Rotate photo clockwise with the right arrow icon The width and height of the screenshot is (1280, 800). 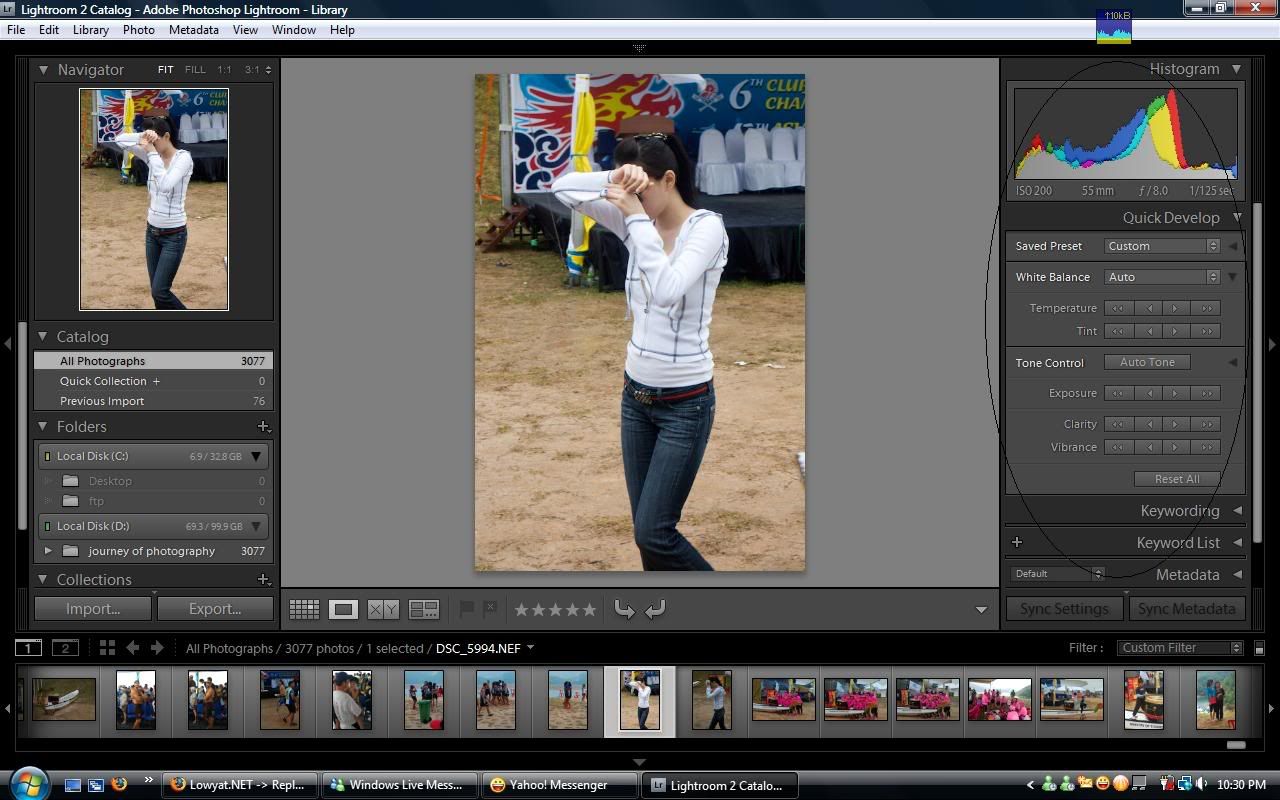point(656,609)
